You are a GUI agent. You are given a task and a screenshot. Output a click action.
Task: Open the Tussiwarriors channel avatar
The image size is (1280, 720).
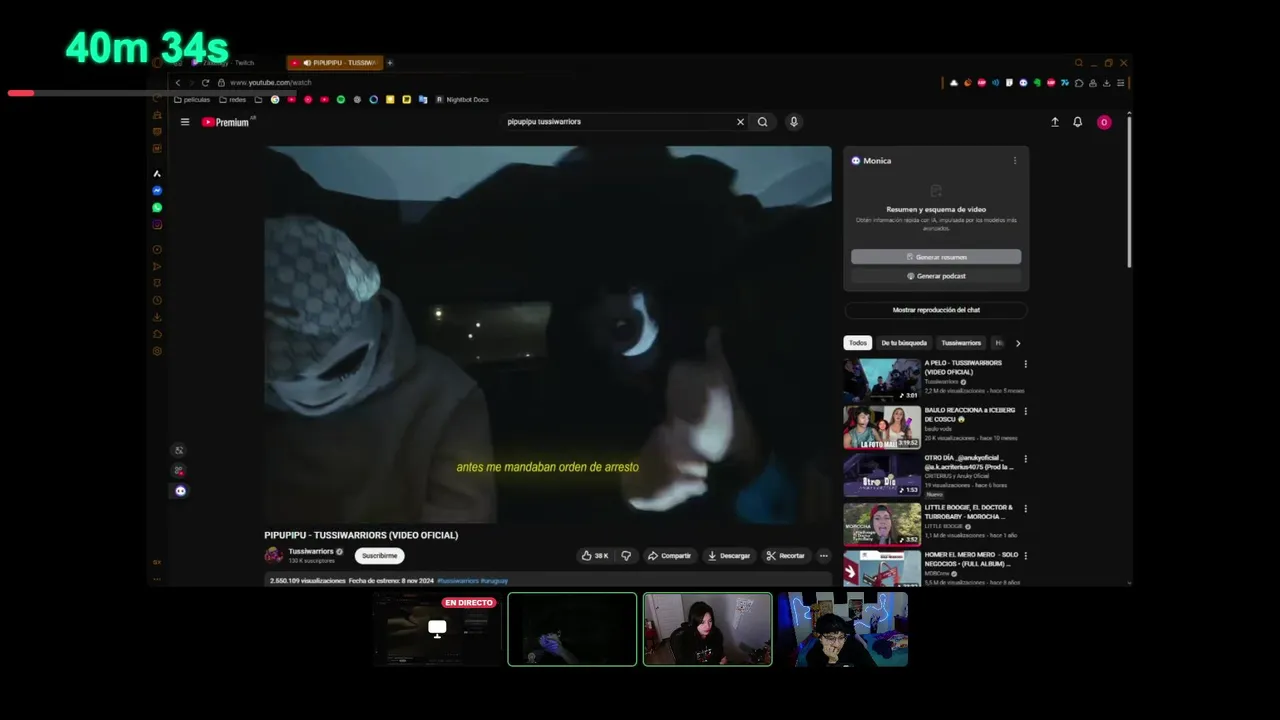tap(274, 555)
